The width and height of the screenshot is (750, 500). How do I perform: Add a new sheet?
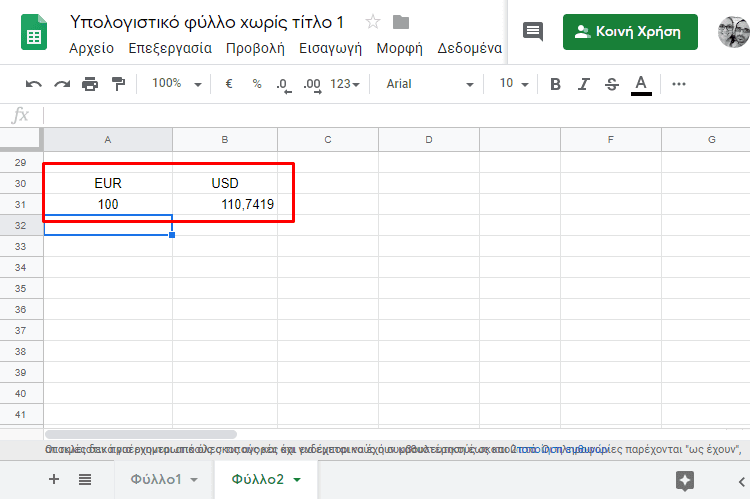pyautogui.click(x=54, y=479)
